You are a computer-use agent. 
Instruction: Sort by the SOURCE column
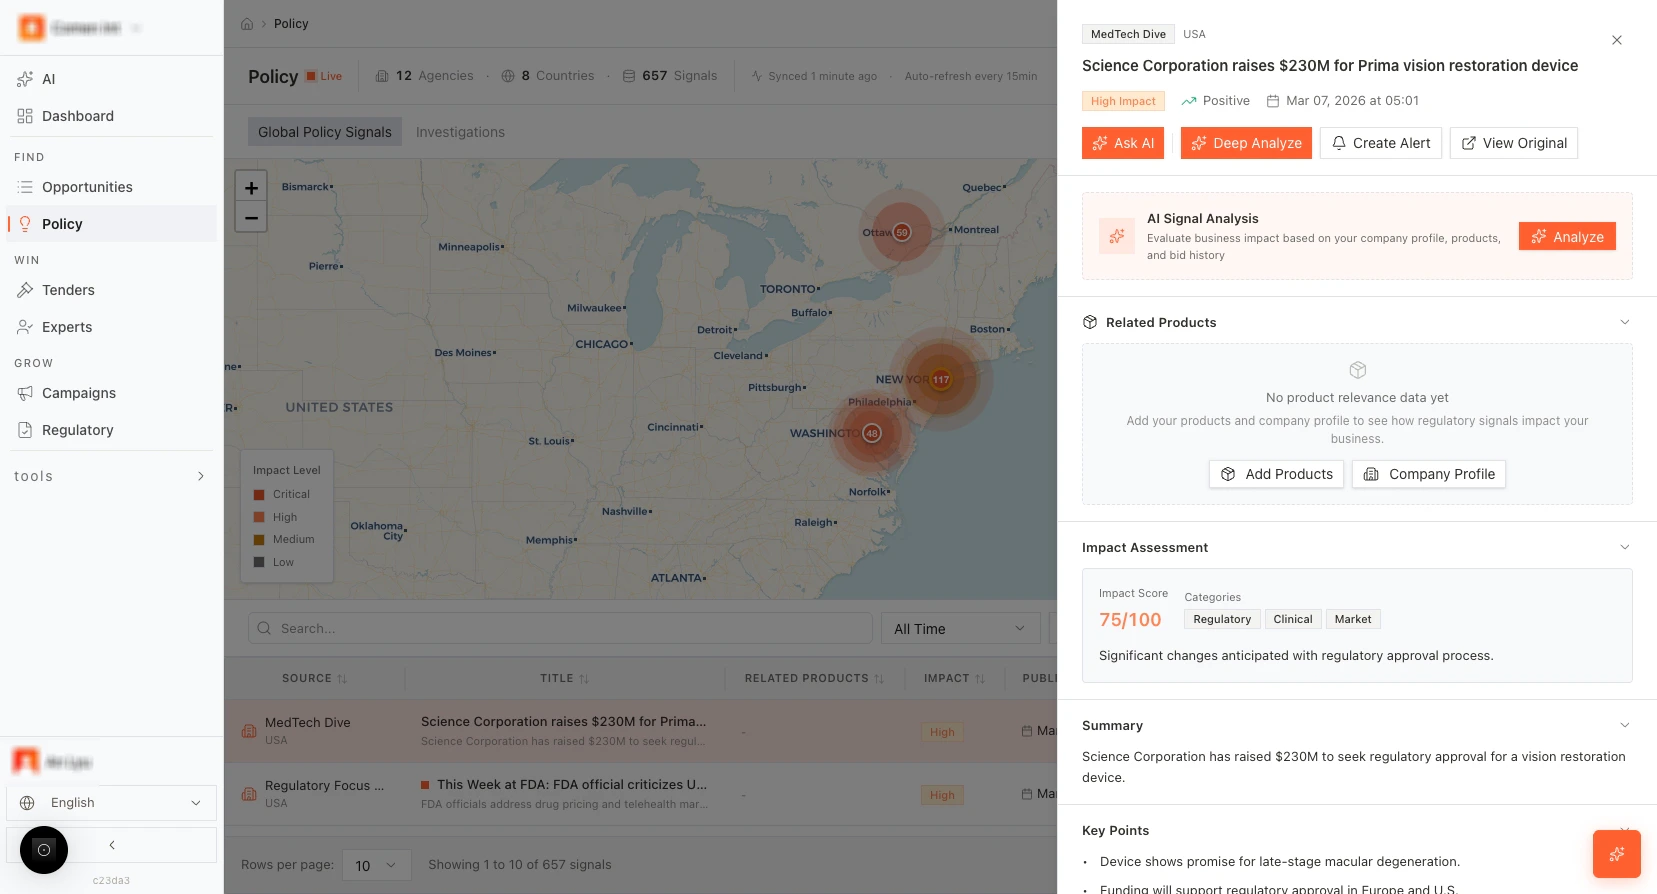click(314, 678)
